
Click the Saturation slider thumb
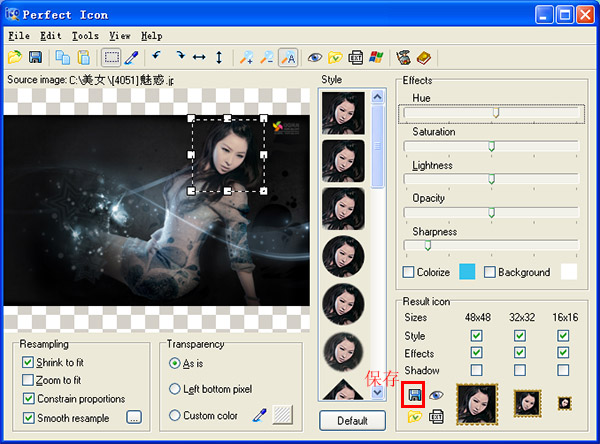(x=492, y=146)
